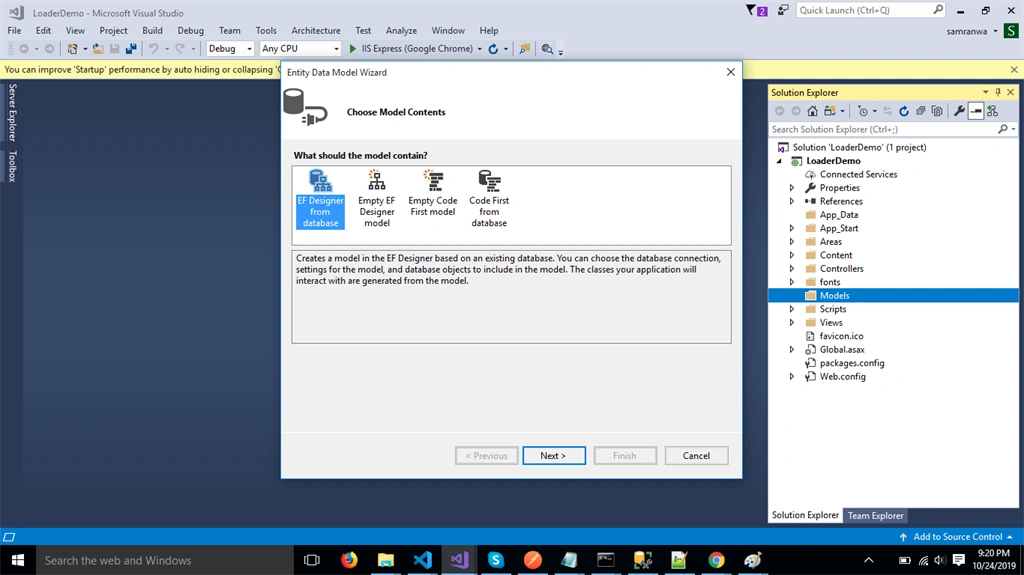This screenshot has height=575, width=1024.
Task: Click Add to Source Control
Action: pyautogui.click(x=957, y=536)
